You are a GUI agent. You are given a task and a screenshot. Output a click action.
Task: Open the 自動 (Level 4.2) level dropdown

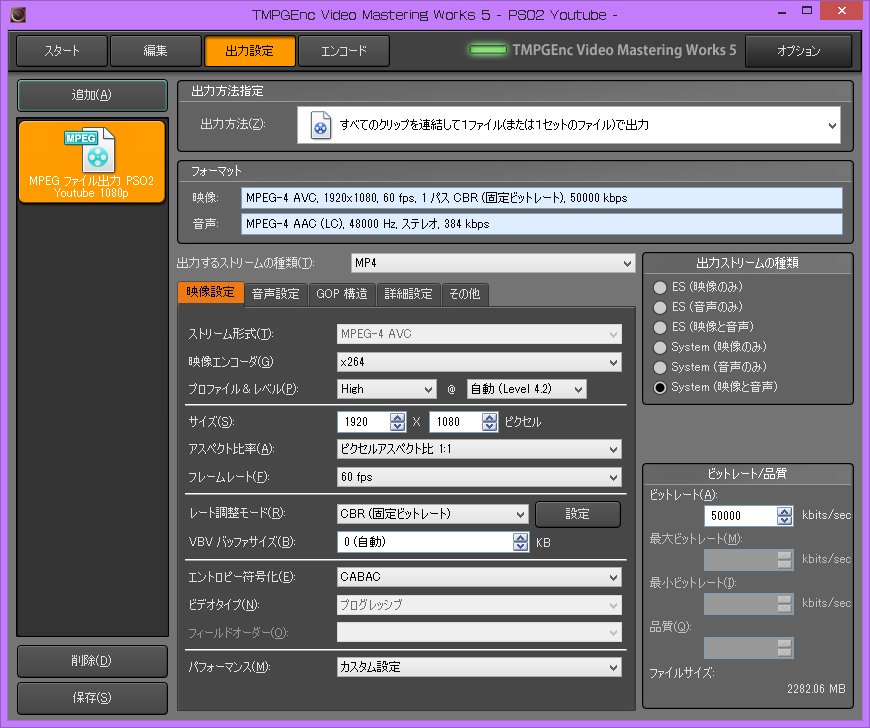[x=527, y=389]
